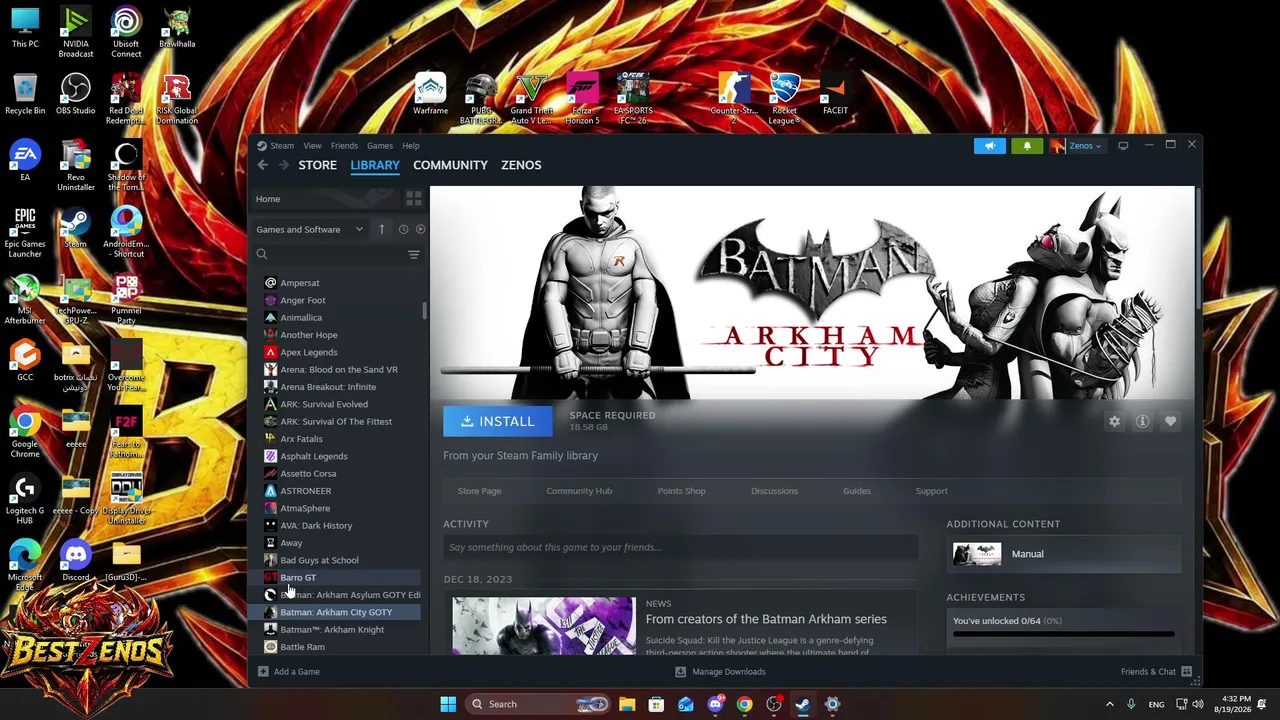Open the Windows Start menu
Image resolution: width=1280 pixels, height=720 pixels.
click(448, 704)
